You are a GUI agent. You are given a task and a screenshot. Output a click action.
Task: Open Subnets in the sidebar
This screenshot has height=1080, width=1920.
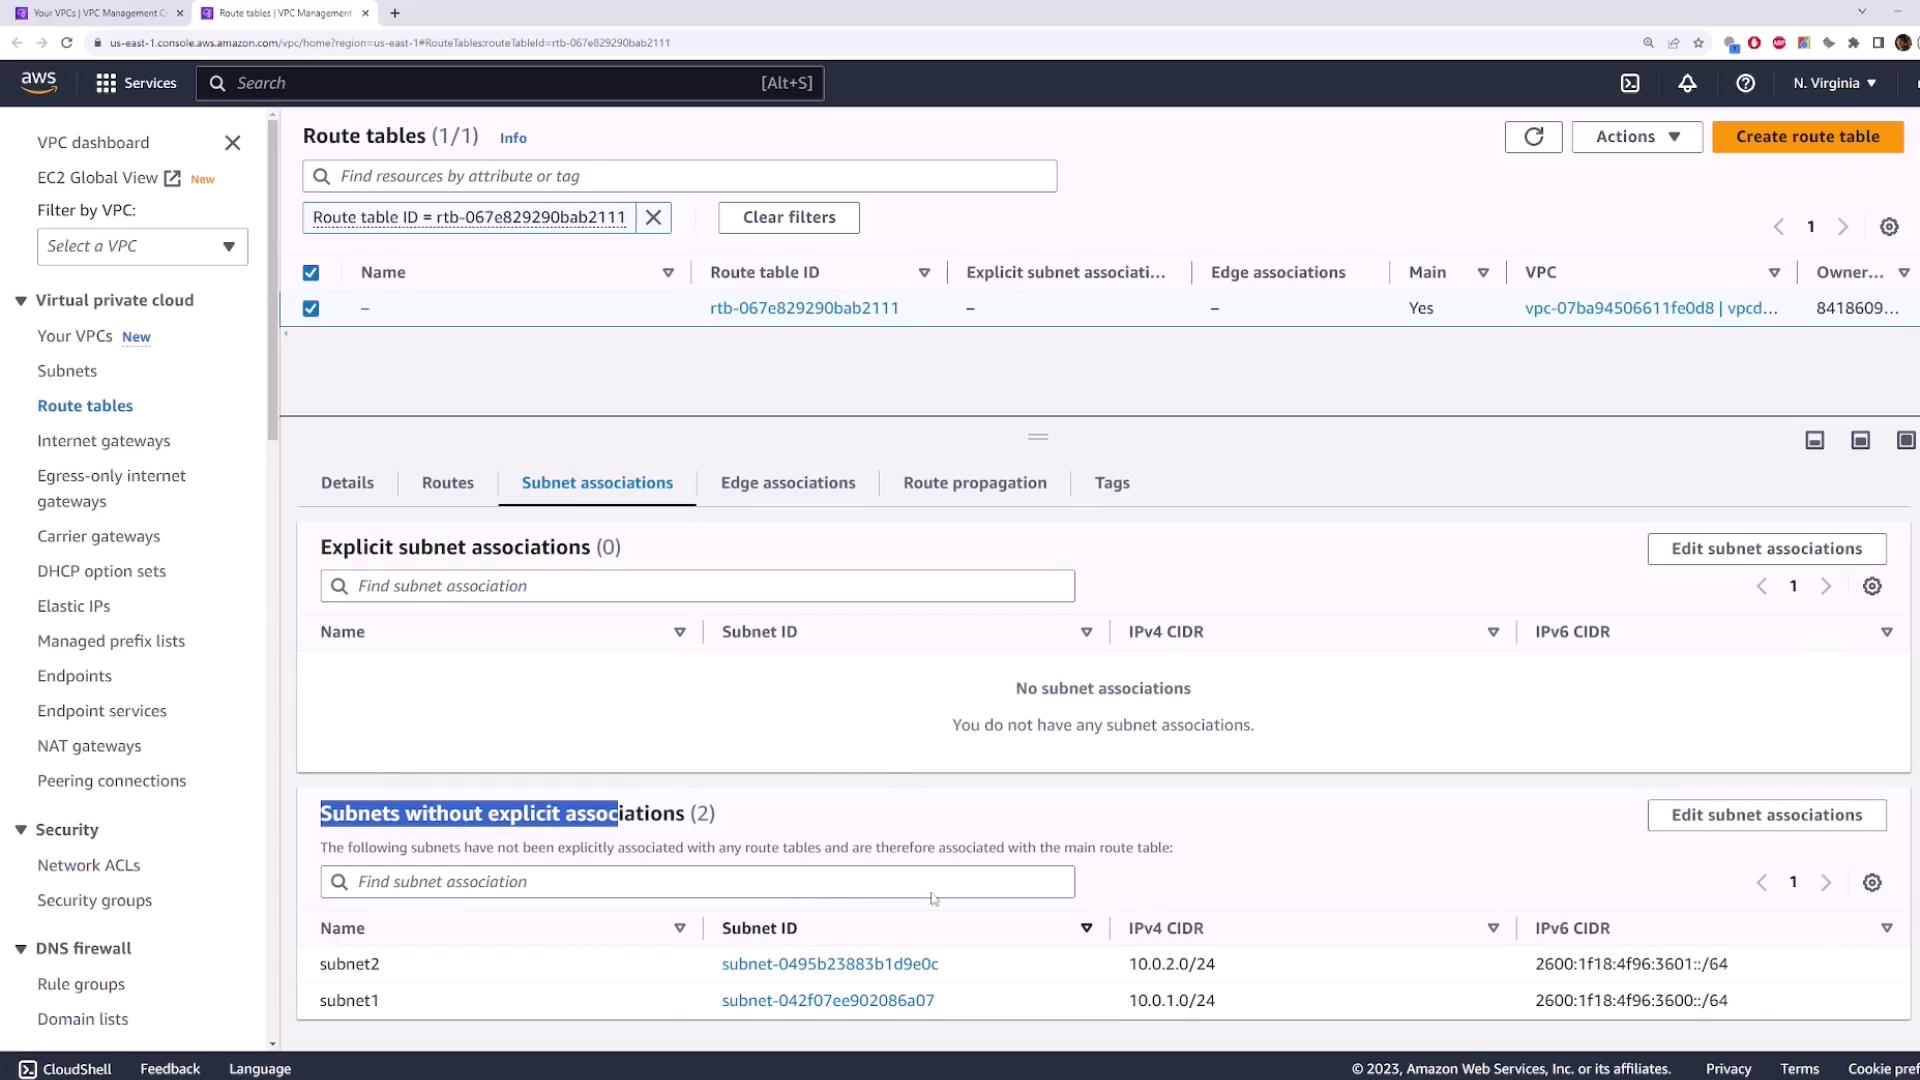click(67, 371)
